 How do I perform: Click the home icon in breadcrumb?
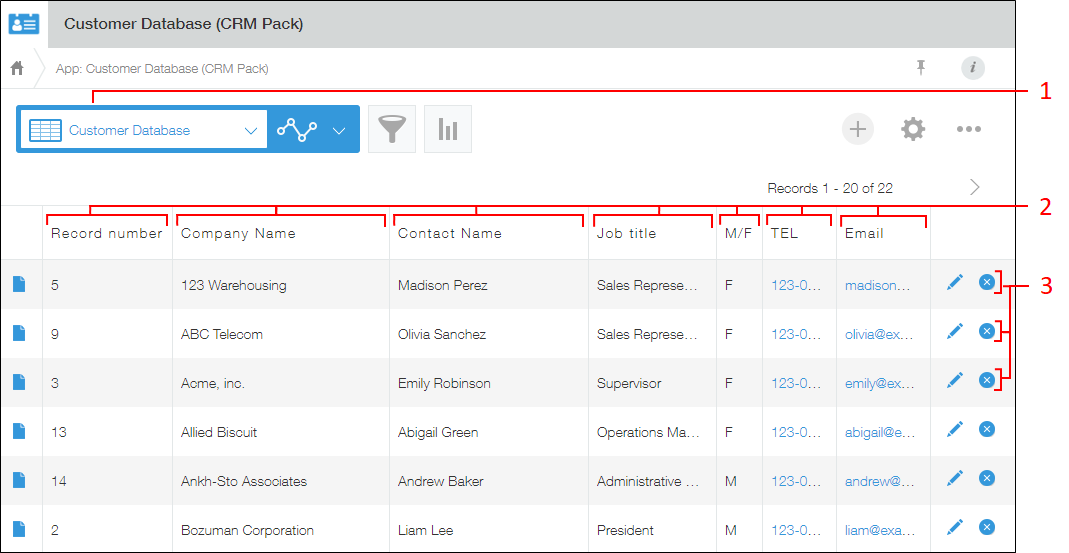click(17, 69)
